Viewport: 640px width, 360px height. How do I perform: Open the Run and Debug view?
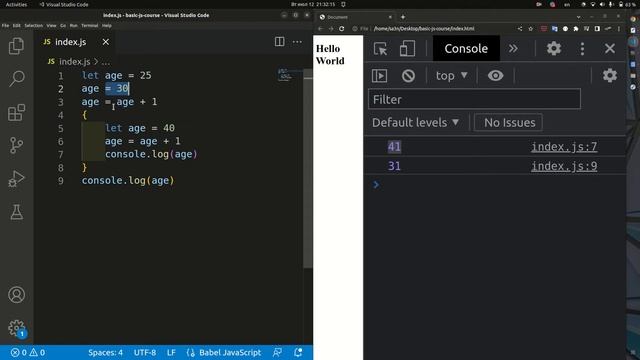pyautogui.click(x=16, y=179)
